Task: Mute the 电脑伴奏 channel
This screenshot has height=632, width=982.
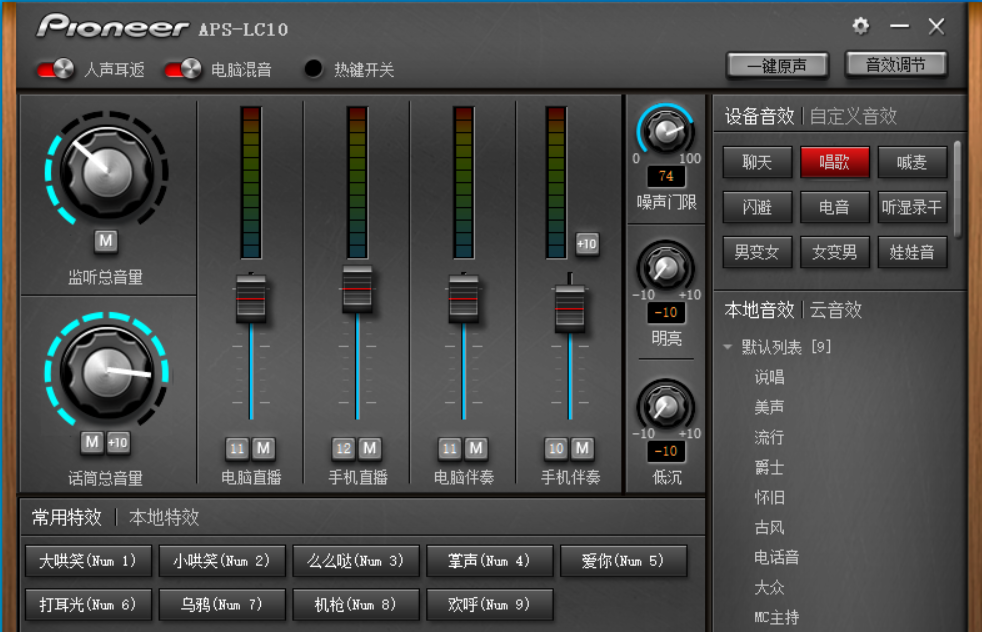Action: point(476,448)
